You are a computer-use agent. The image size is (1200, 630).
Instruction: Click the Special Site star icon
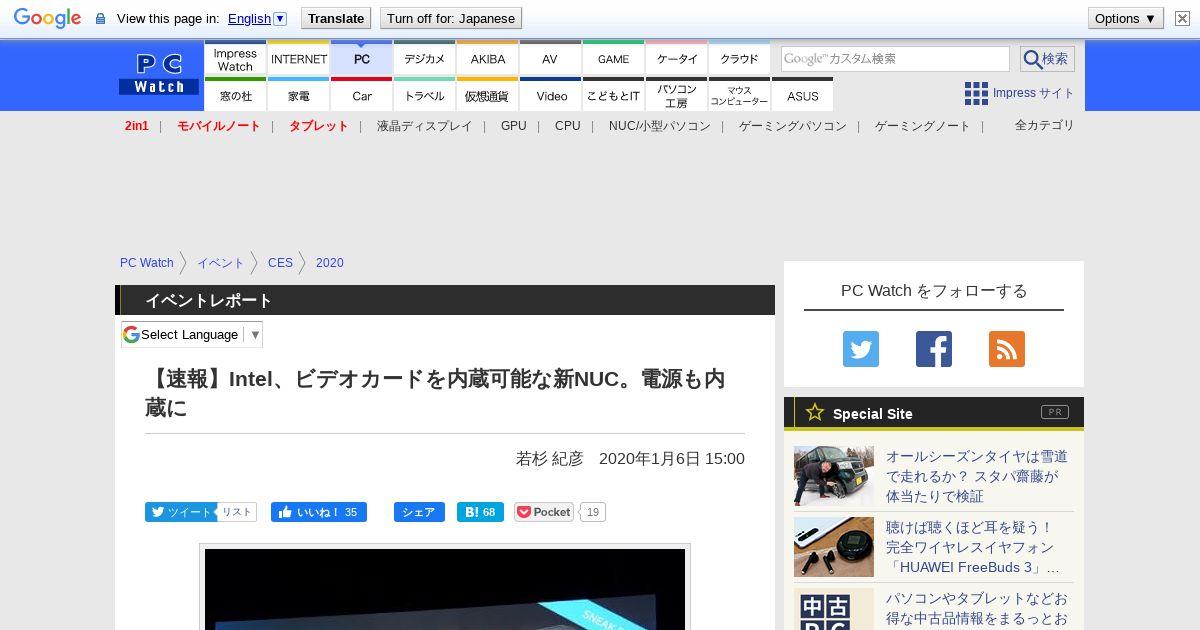pyautogui.click(x=815, y=412)
